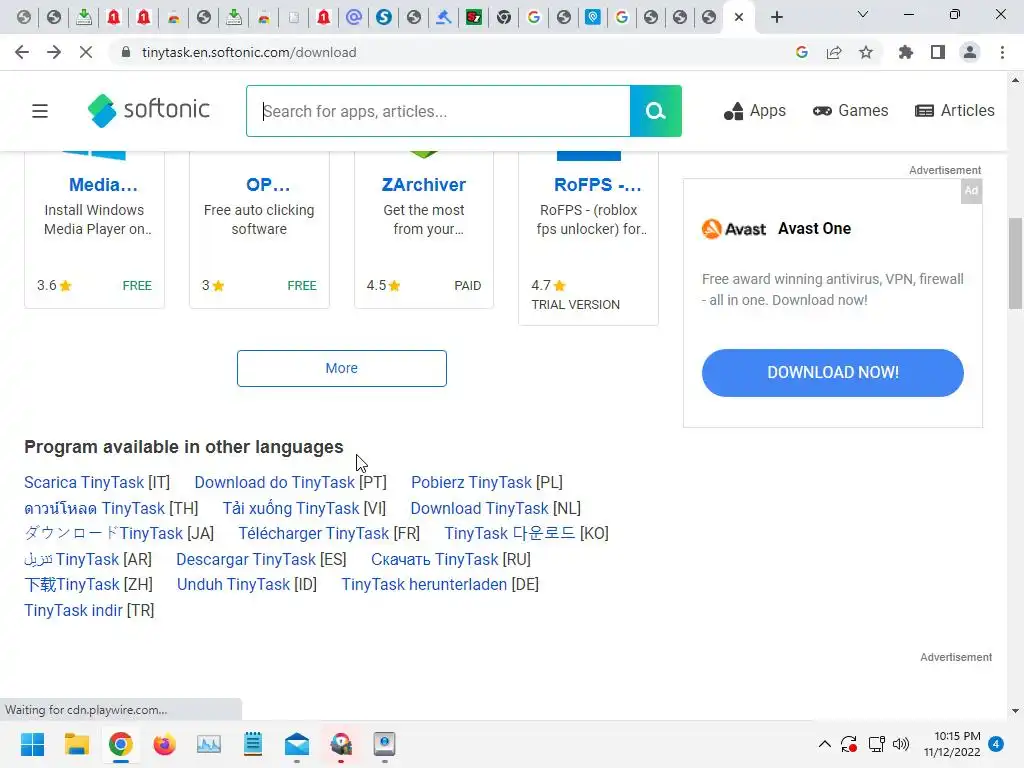This screenshot has height=768, width=1024.
Task: Open the Games section
Action: click(850, 111)
